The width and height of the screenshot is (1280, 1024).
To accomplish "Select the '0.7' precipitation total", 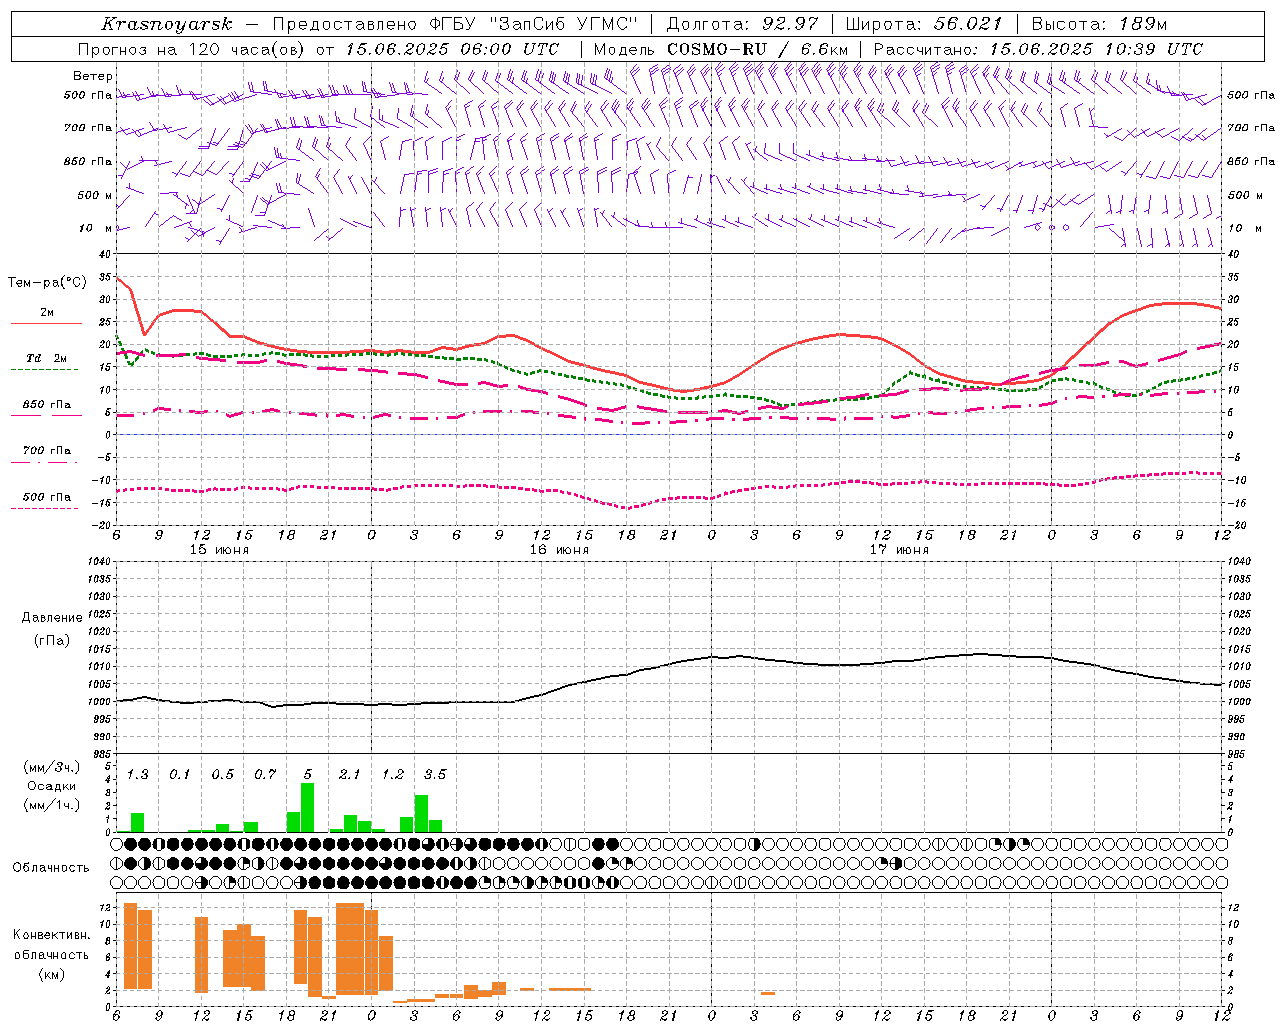I will coord(265,774).
